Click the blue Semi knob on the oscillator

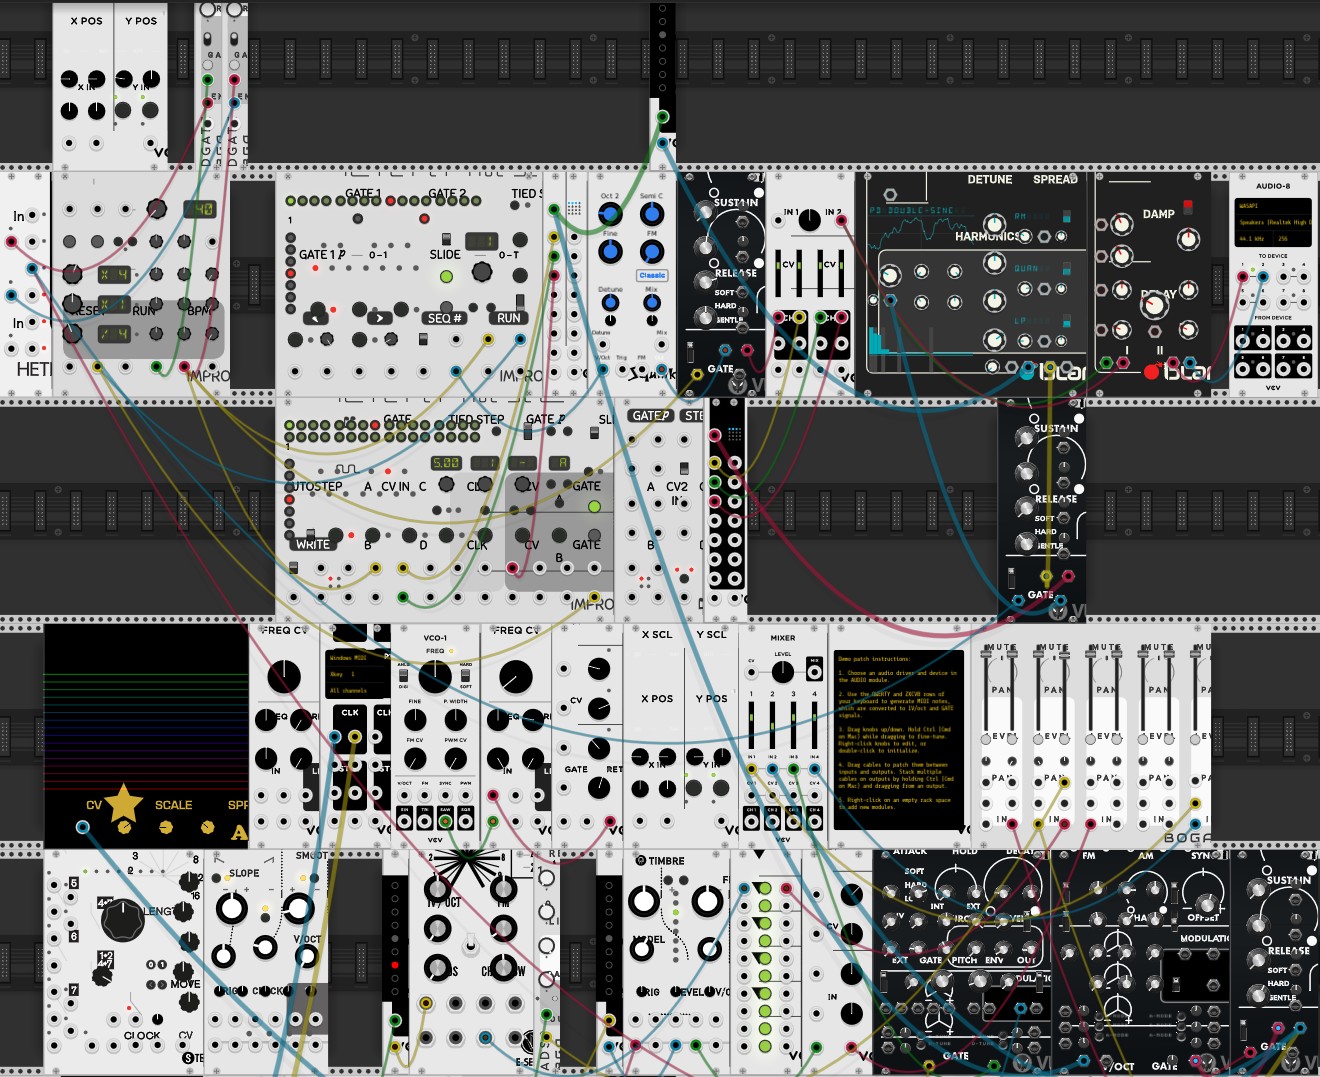[x=651, y=213]
